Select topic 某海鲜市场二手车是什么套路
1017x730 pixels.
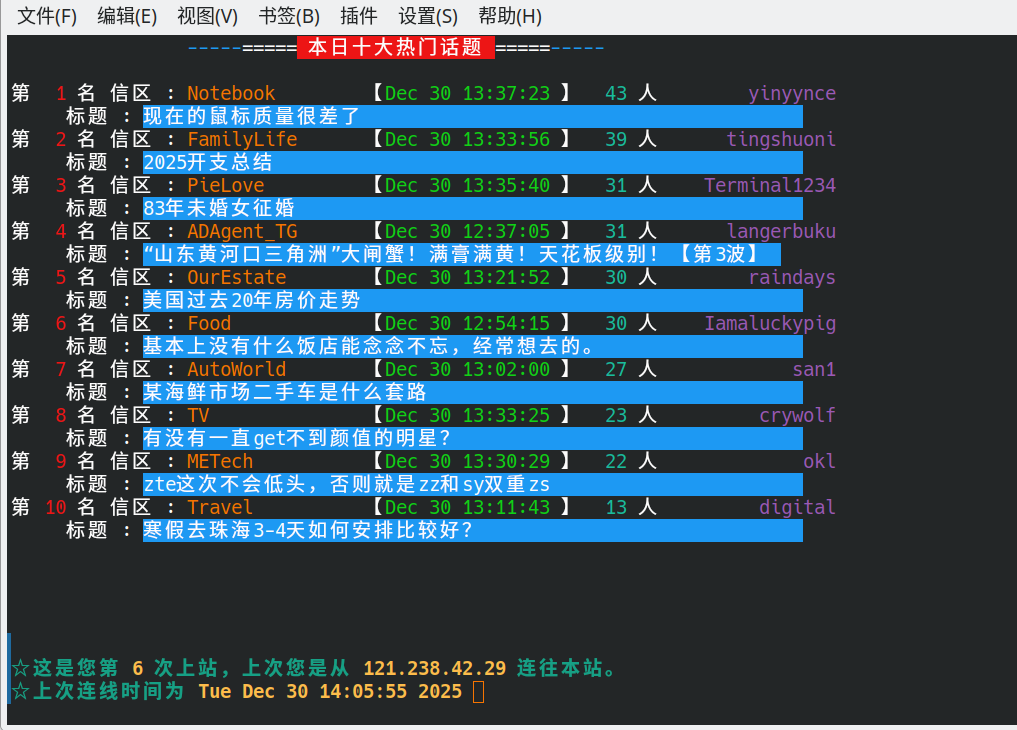point(285,392)
